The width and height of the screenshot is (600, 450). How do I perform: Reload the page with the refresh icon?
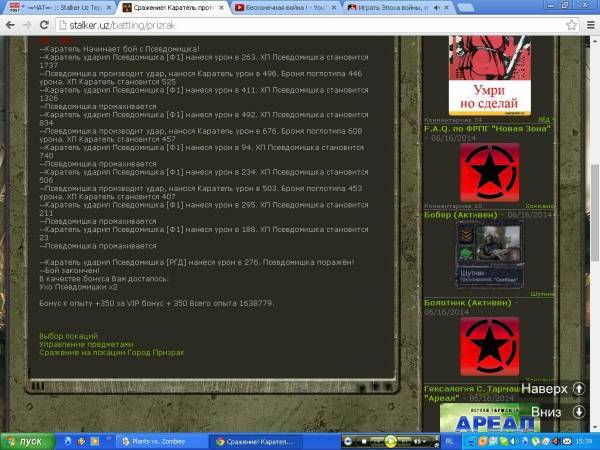pyautogui.click(x=42, y=25)
